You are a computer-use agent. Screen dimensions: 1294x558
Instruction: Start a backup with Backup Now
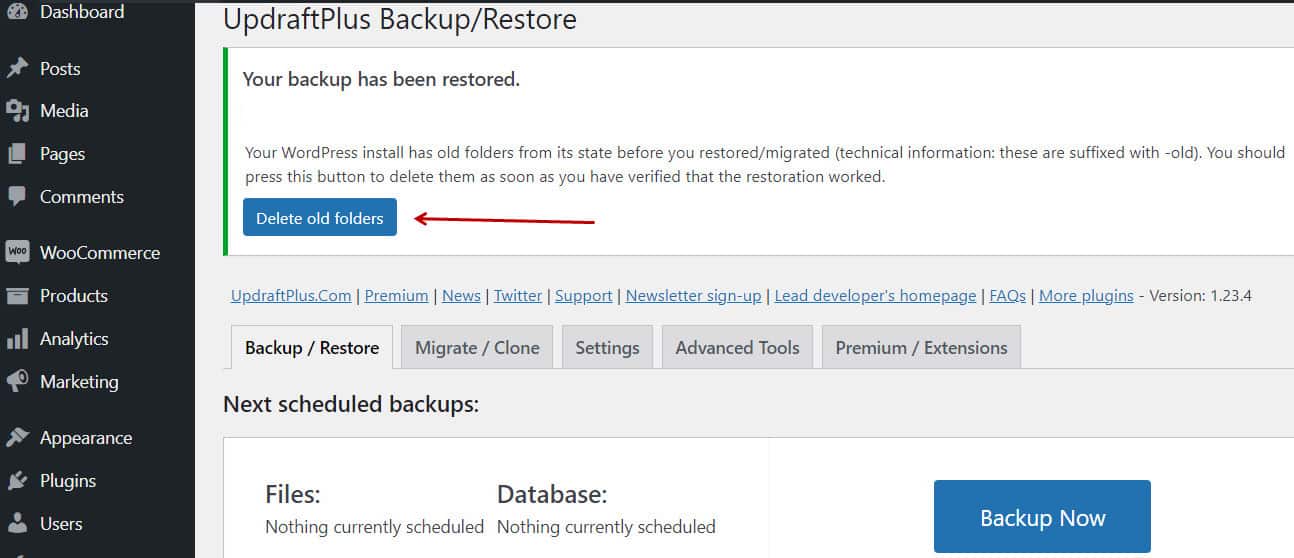[1042, 517]
